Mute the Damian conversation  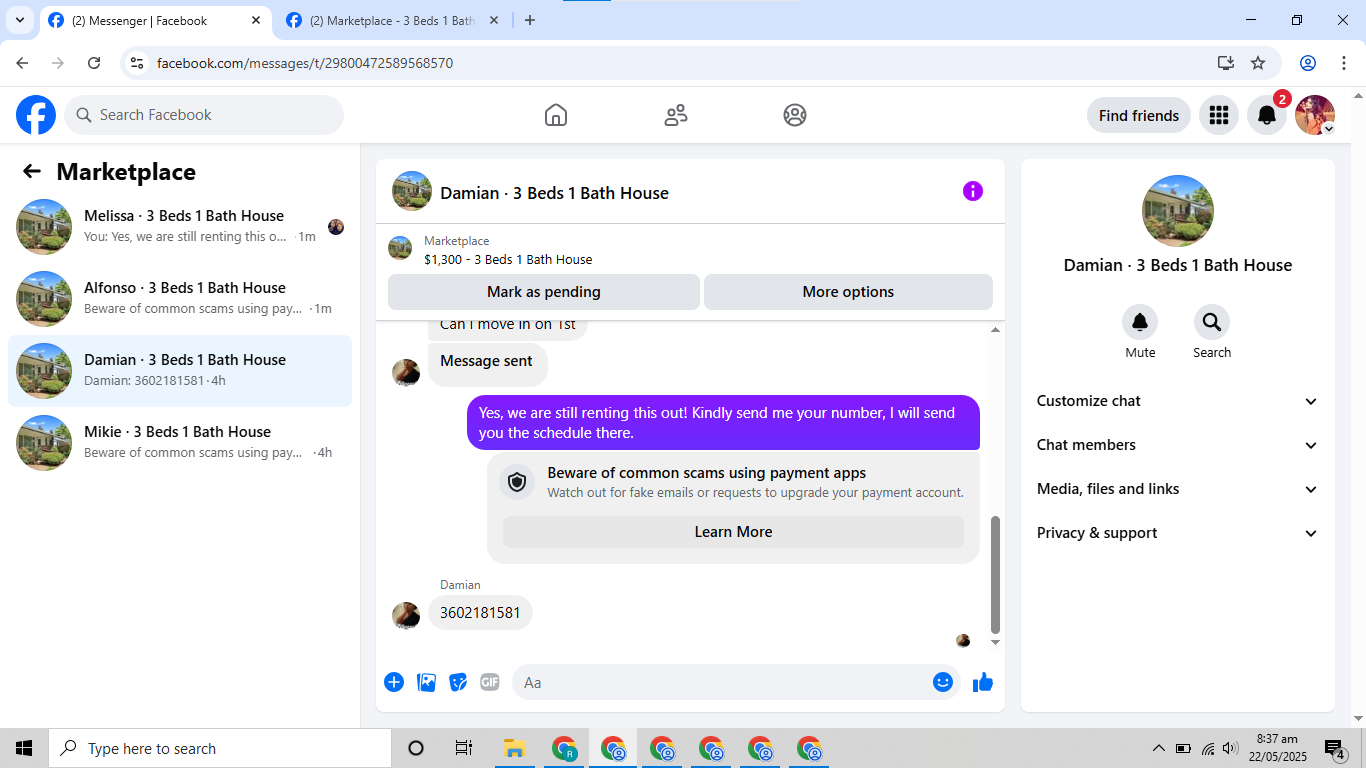[1140, 322]
